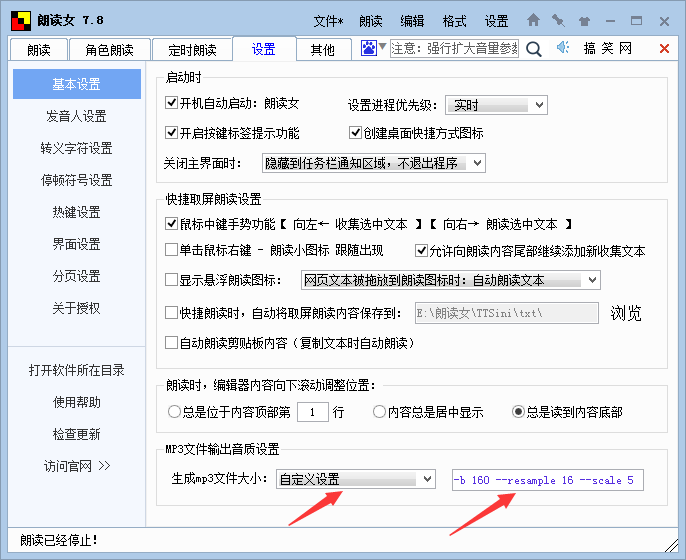Enable 显示悬浮朗读图标 checkbox
This screenshot has width=686, height=560.
[x=171, y=280]
